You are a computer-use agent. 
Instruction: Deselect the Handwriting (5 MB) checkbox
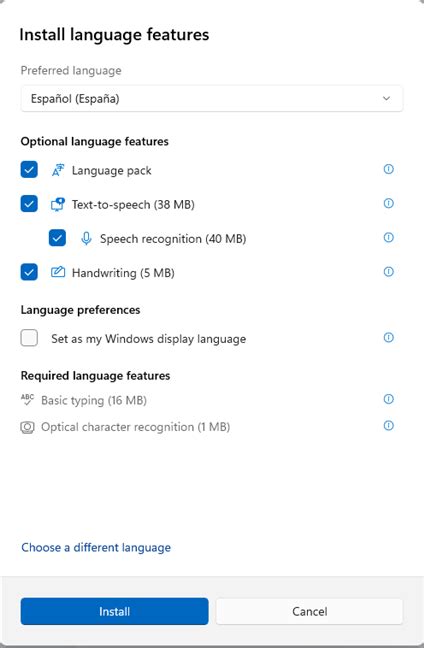pos(29,272)
